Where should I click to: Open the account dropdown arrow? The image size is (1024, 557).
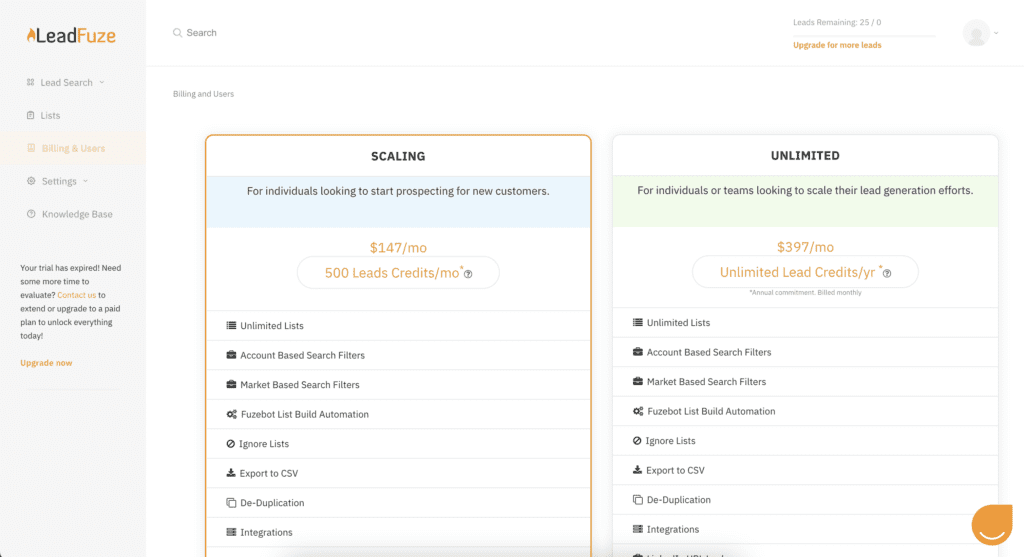pos(996,33)
